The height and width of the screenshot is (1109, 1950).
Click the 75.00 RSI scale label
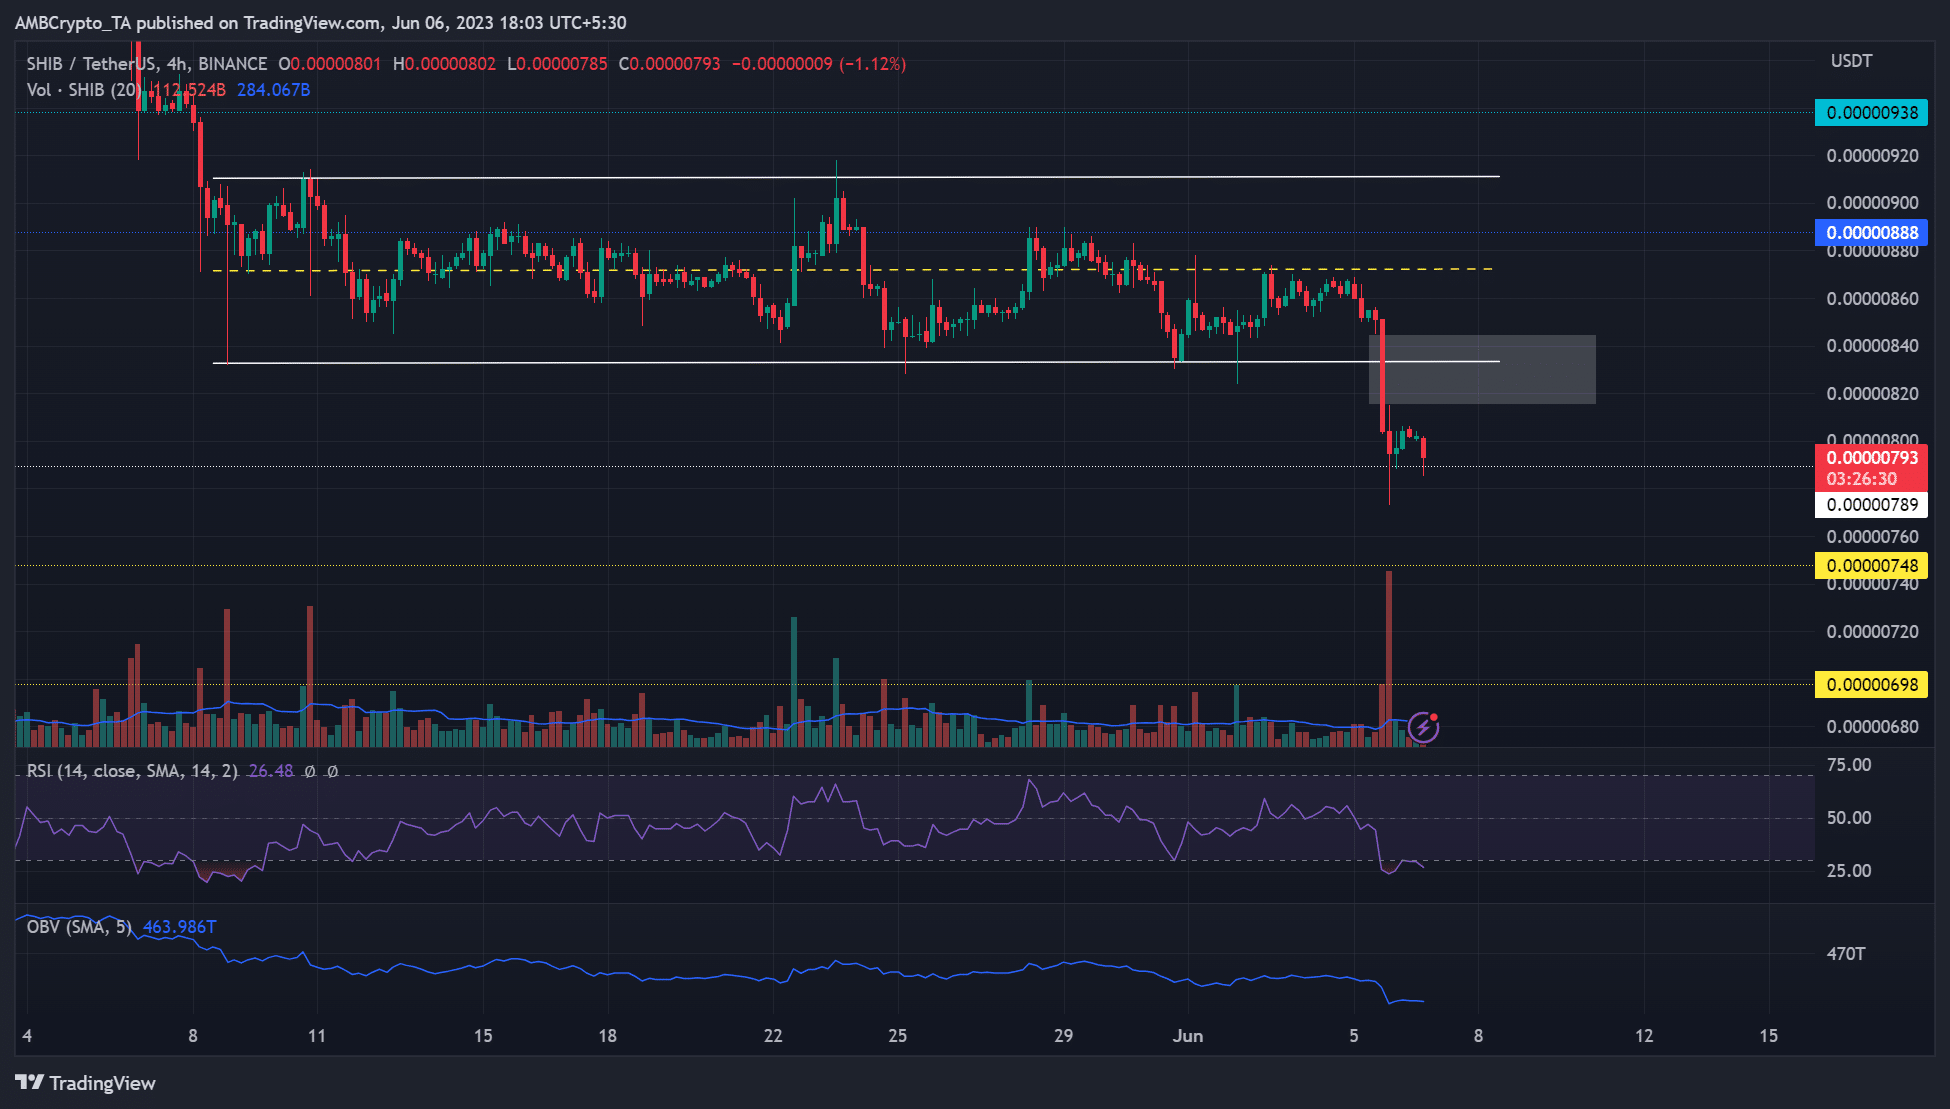1849,765
